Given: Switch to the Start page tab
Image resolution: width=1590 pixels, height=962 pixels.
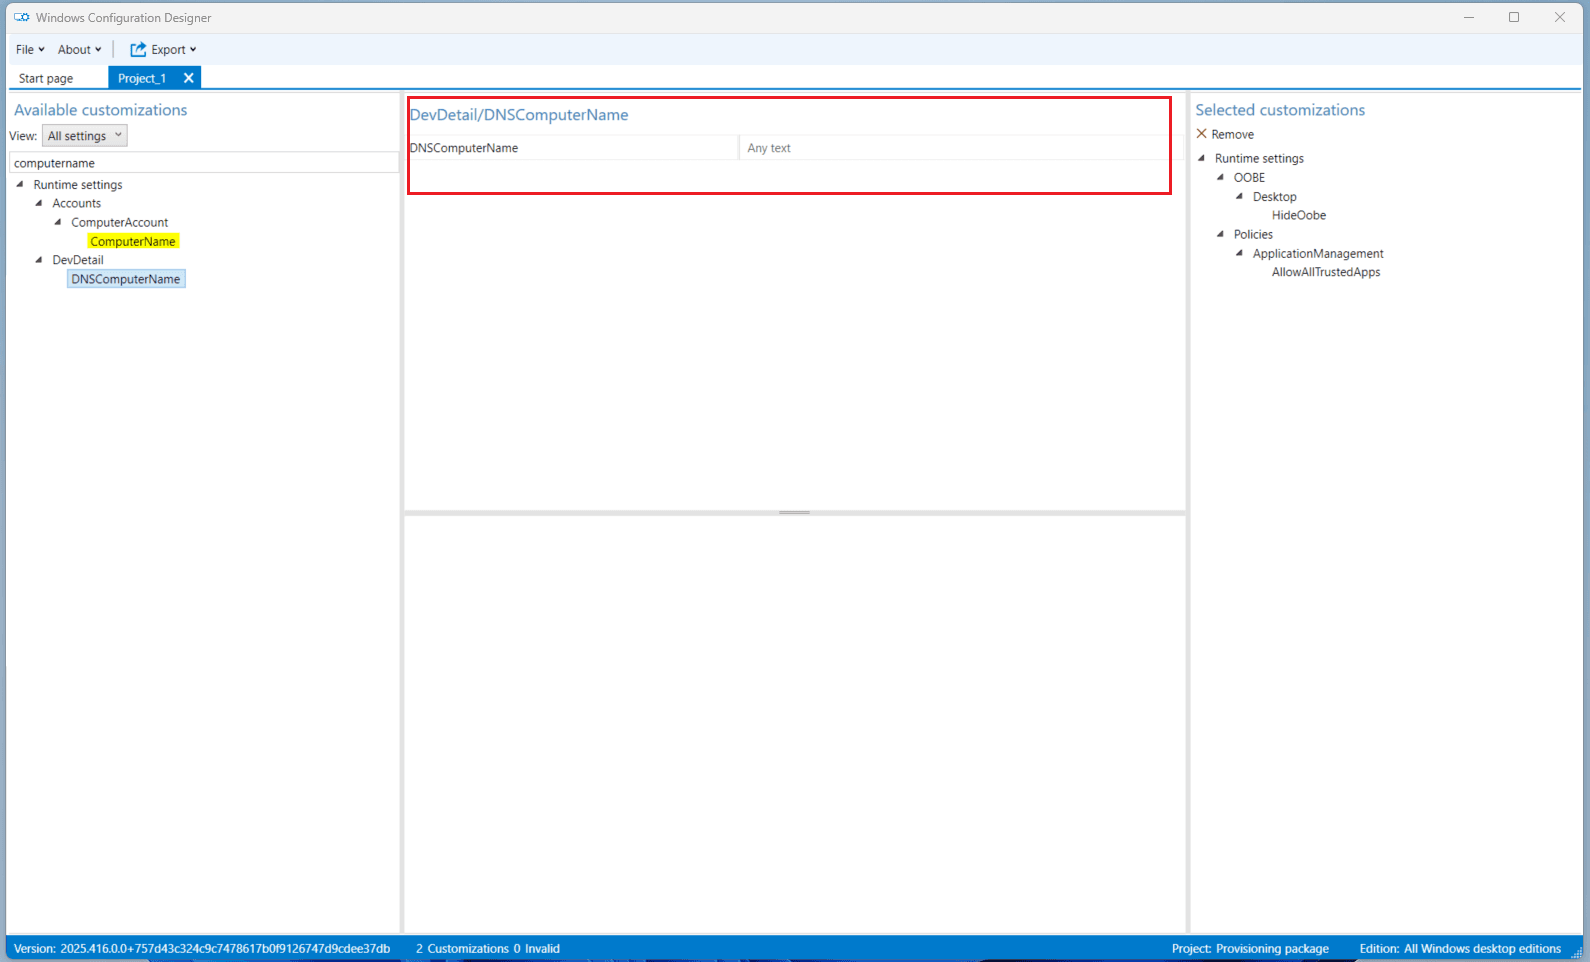Looking at the screenshot, I should click(46, 78).
